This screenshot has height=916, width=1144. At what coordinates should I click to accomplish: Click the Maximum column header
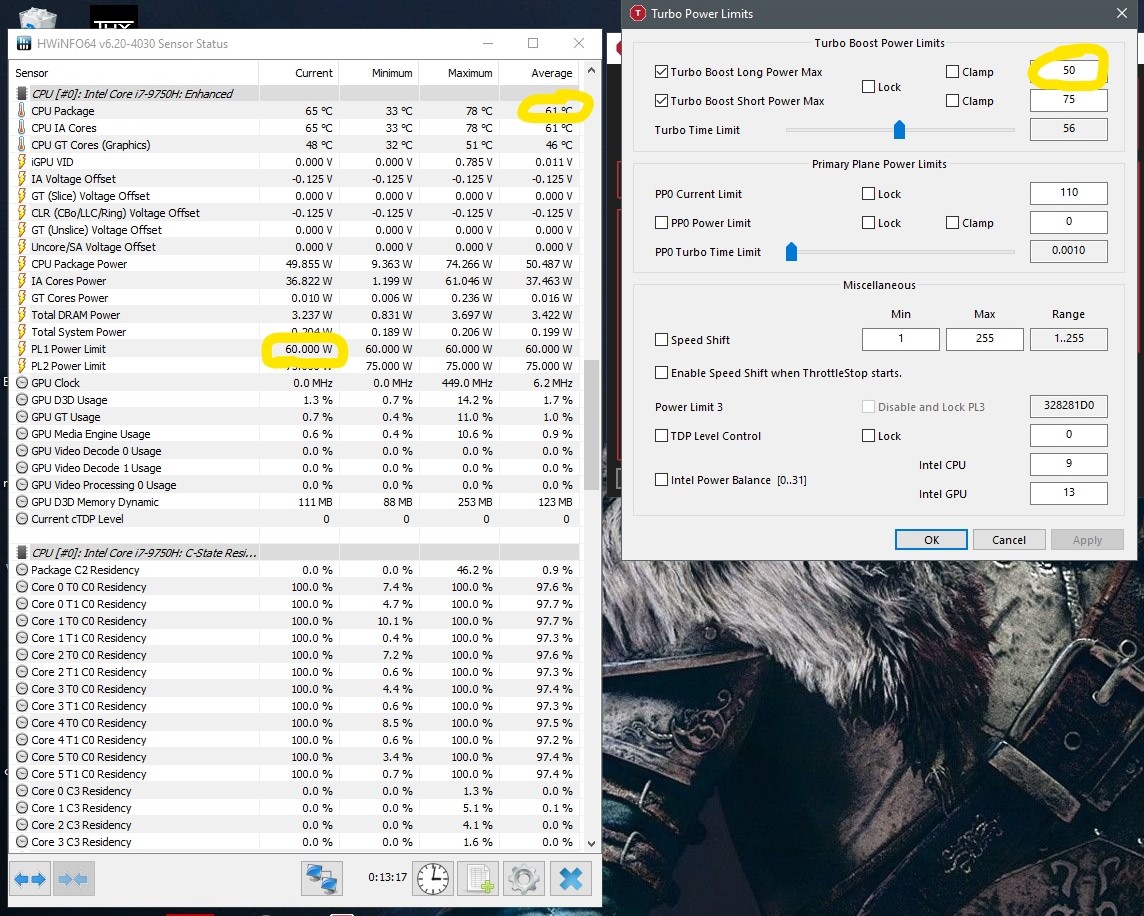[460, 73]
